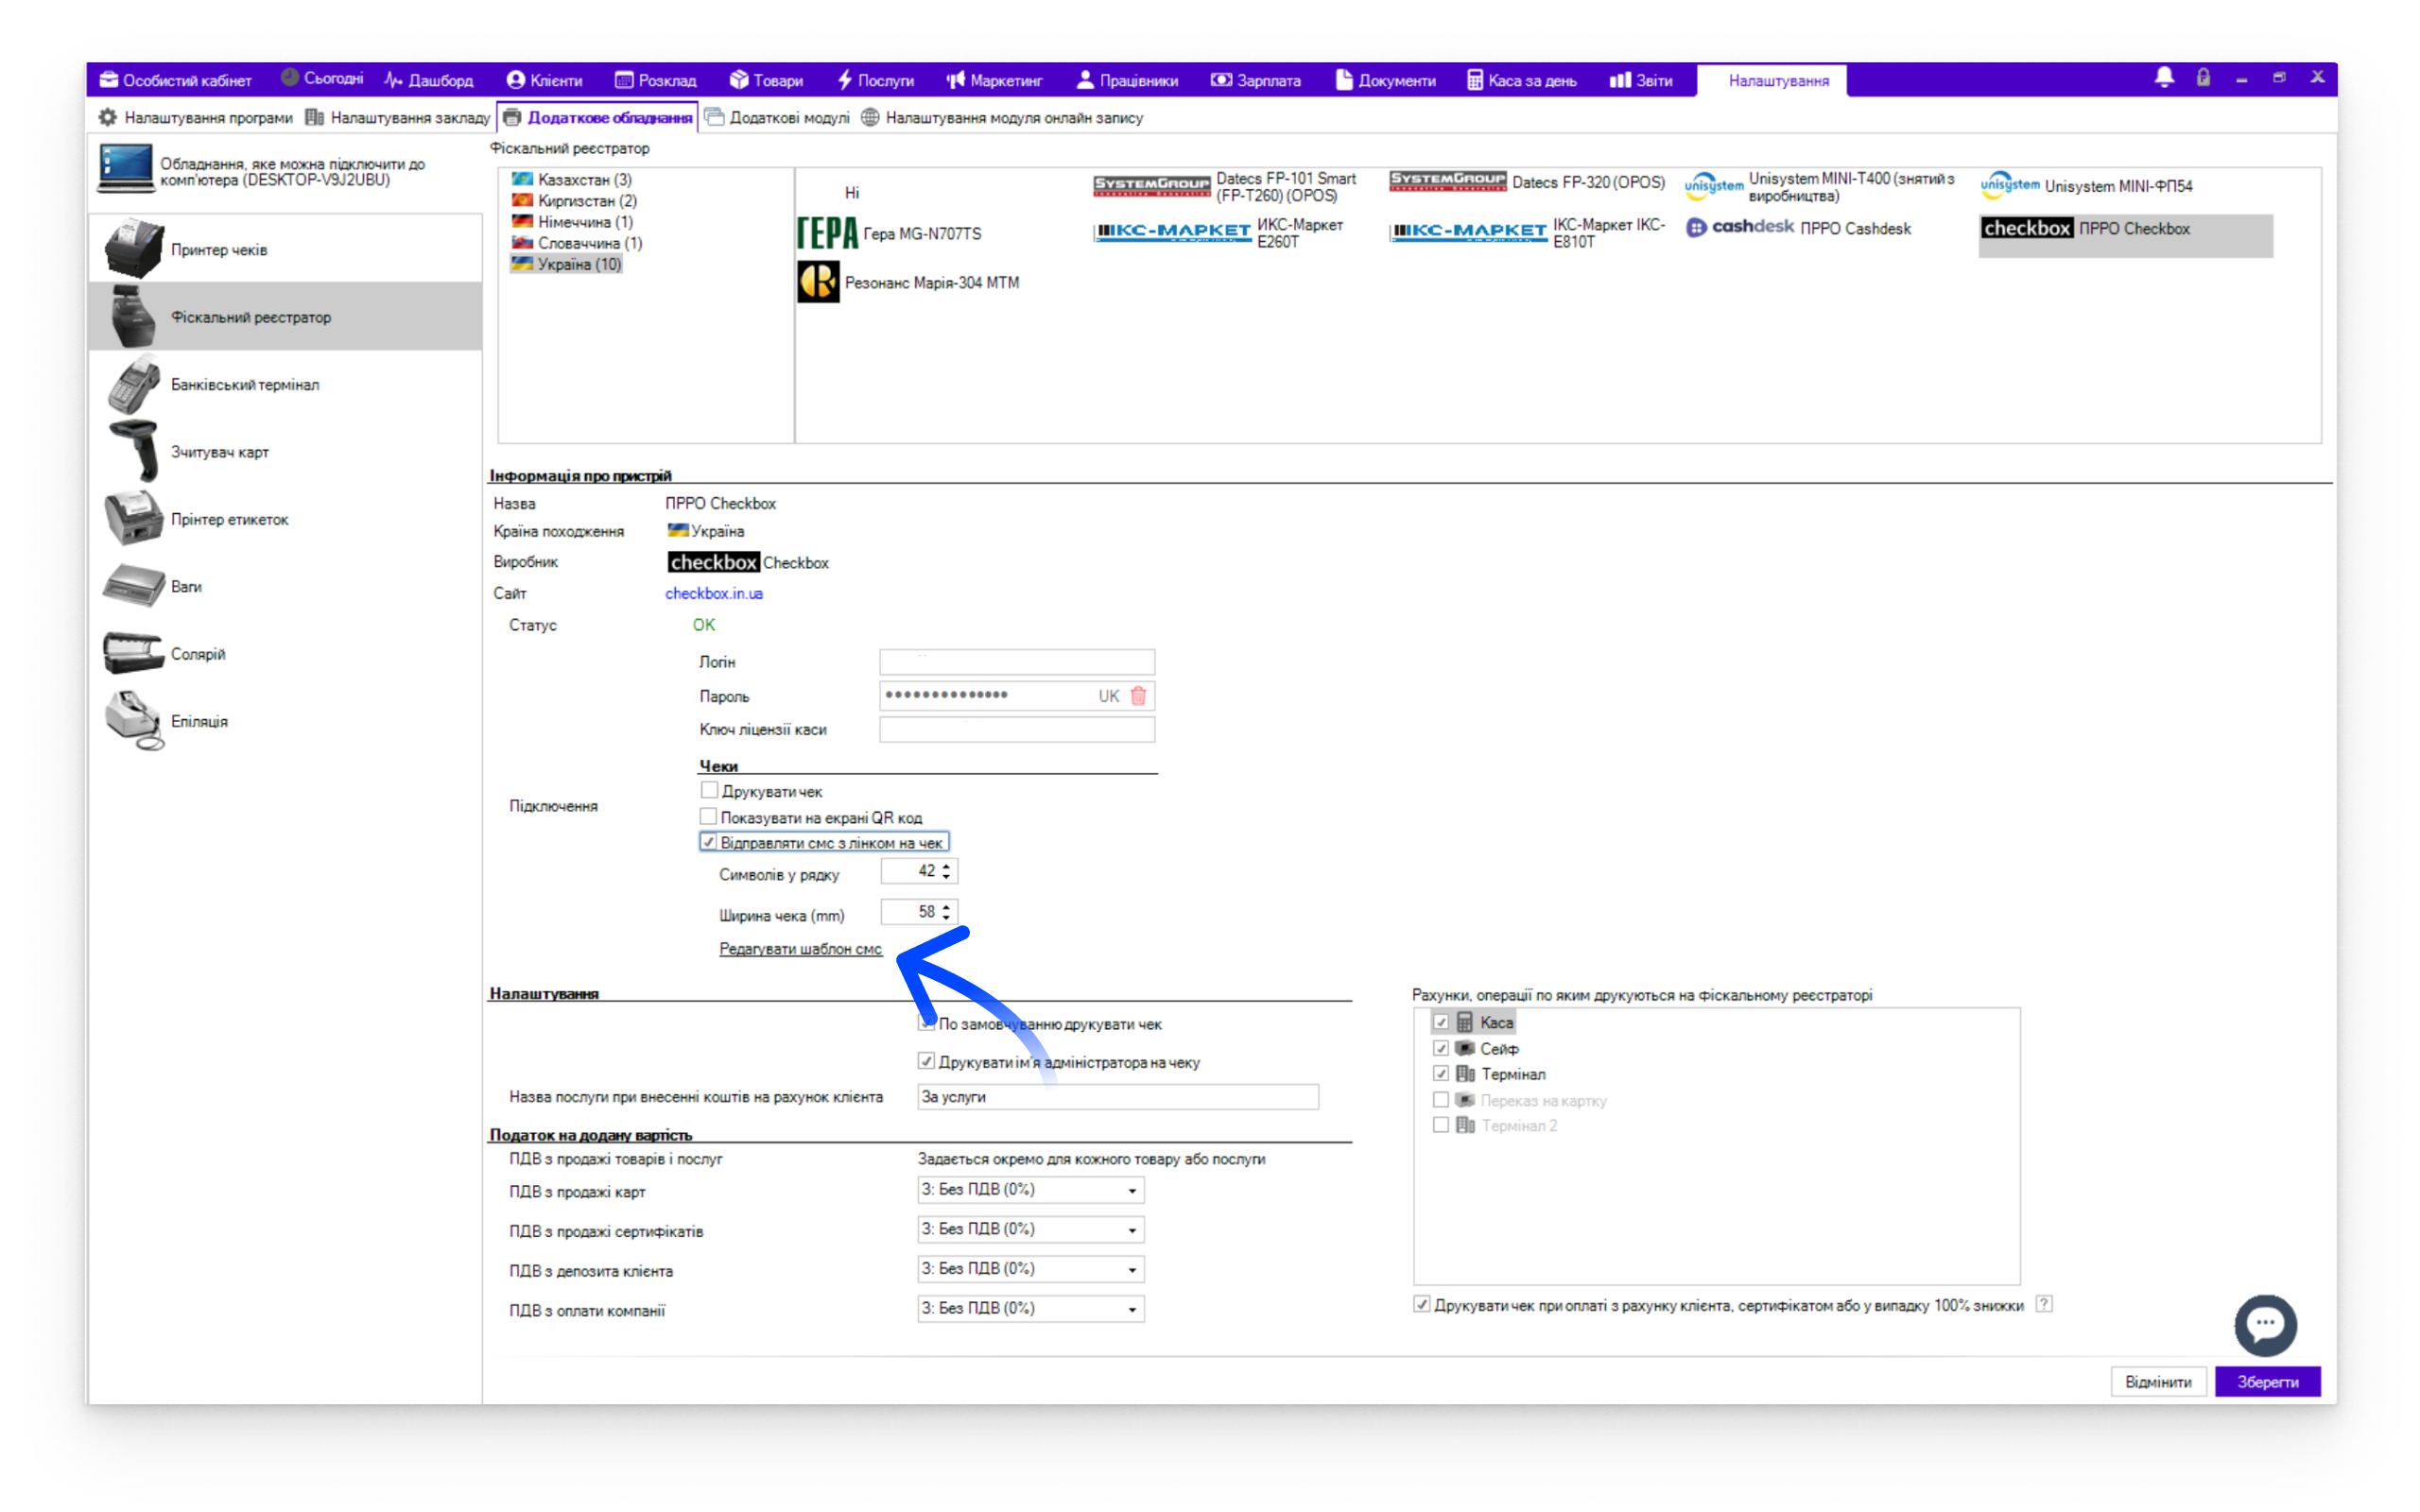Toggle the Сейф account checkbox

[x=1441, y=1048]
